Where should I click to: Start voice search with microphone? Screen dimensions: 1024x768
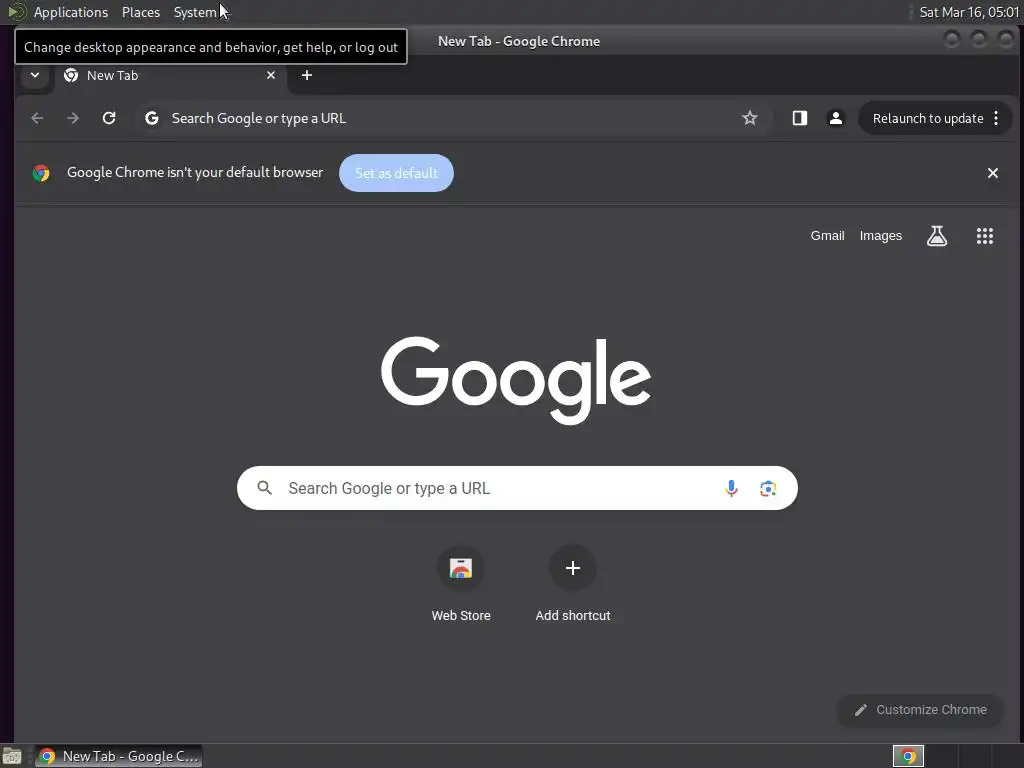point(731,488)
